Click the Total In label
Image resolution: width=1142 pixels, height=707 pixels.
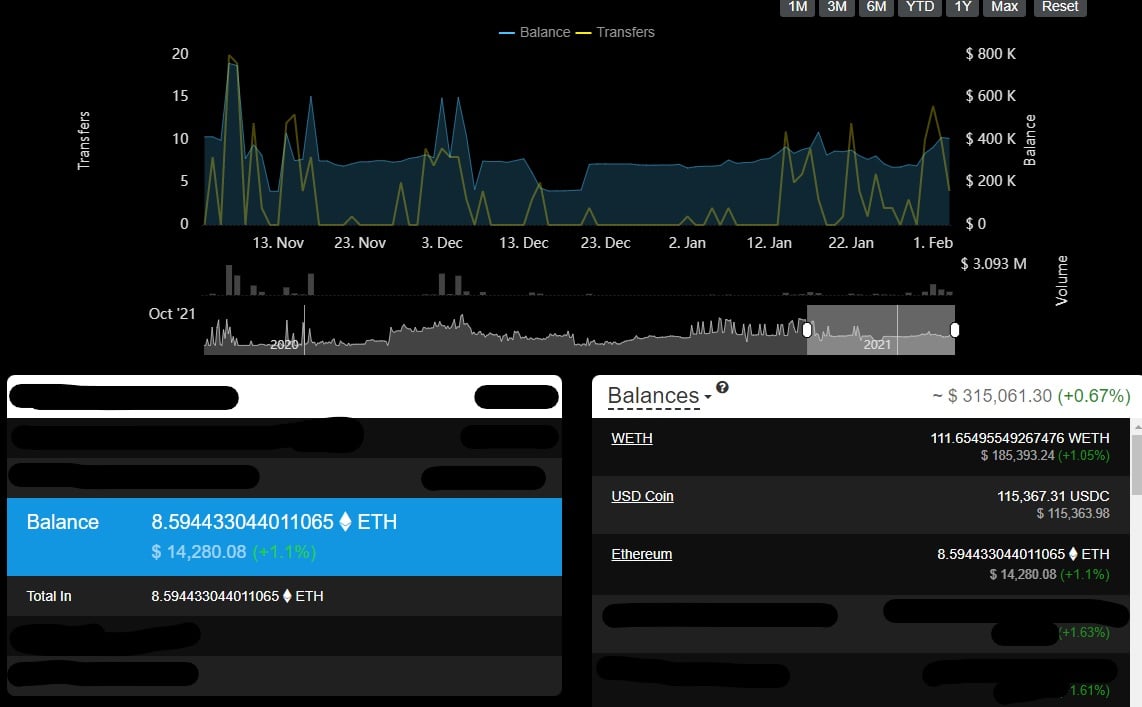click(49, 596)
